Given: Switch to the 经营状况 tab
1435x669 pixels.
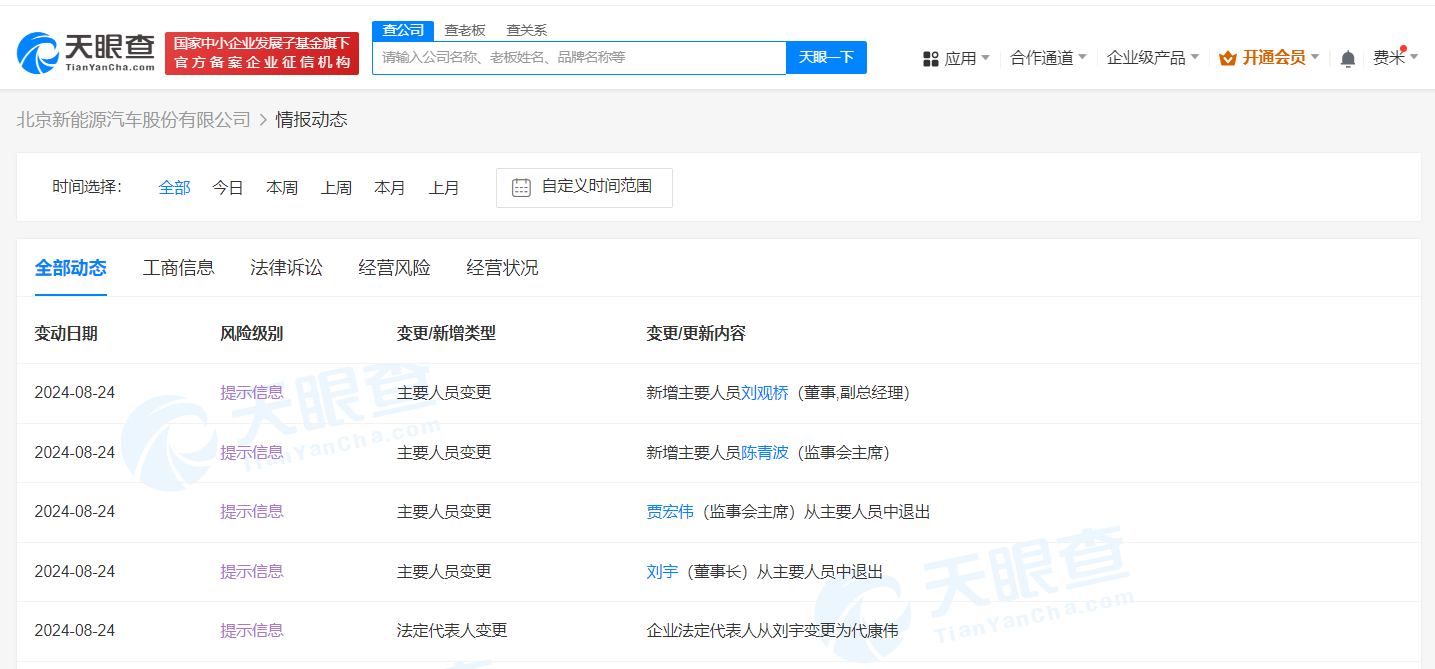Looking at the screenshot, I should pos(502,267).
